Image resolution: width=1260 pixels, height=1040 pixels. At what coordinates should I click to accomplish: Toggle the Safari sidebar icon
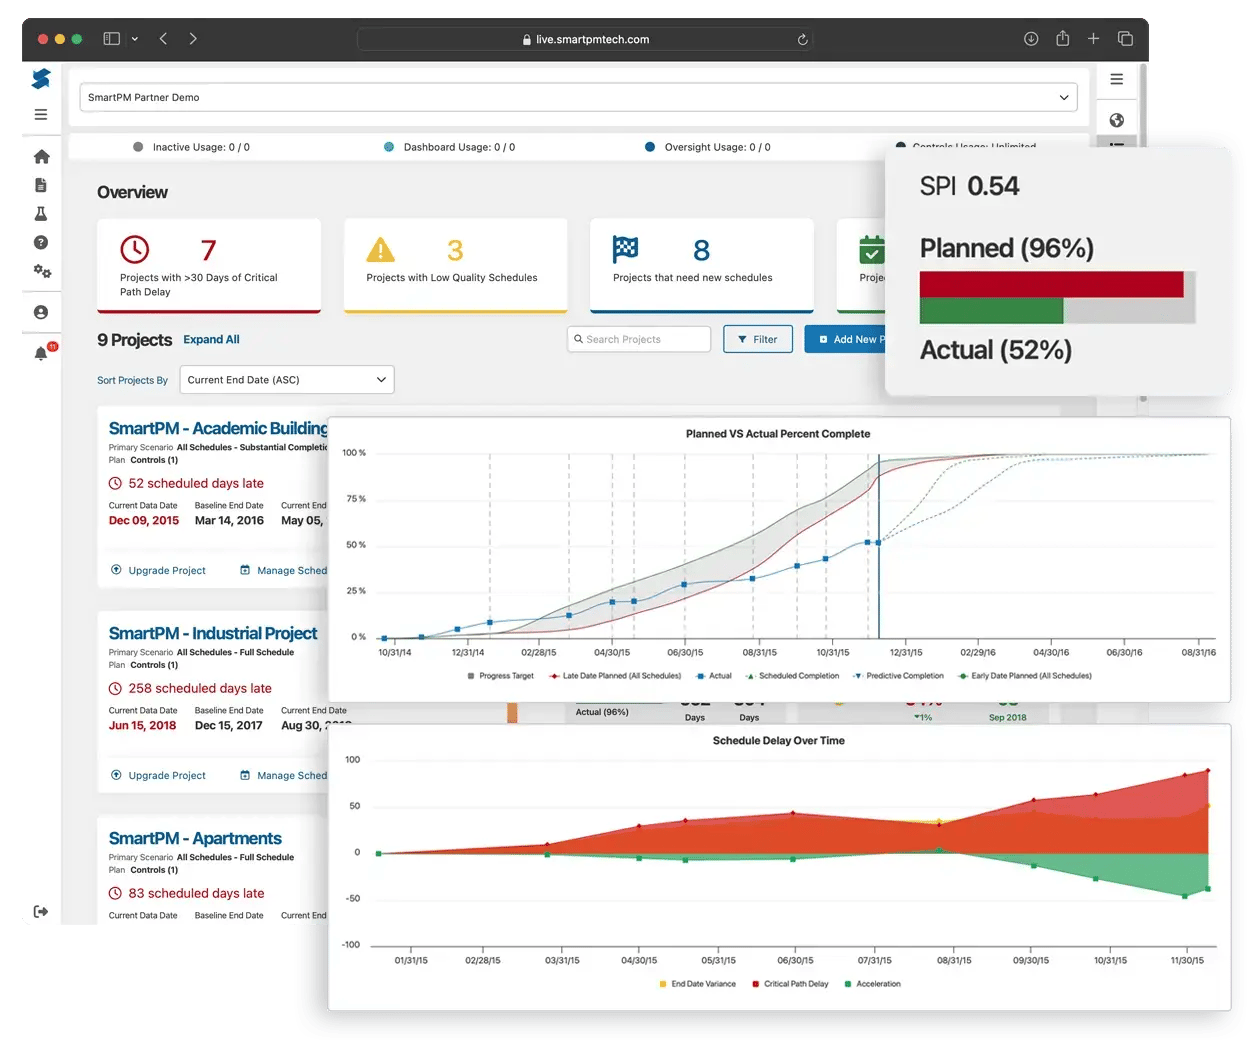(x=112, y=39)
